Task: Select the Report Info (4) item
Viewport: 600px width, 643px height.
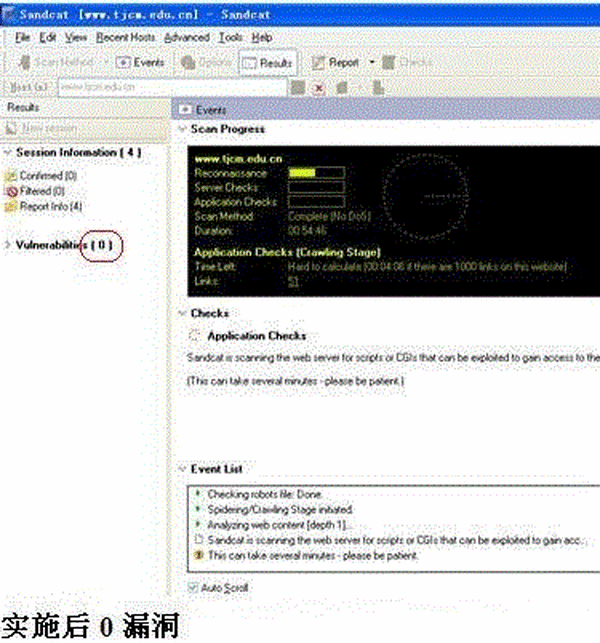Action: 43,206
